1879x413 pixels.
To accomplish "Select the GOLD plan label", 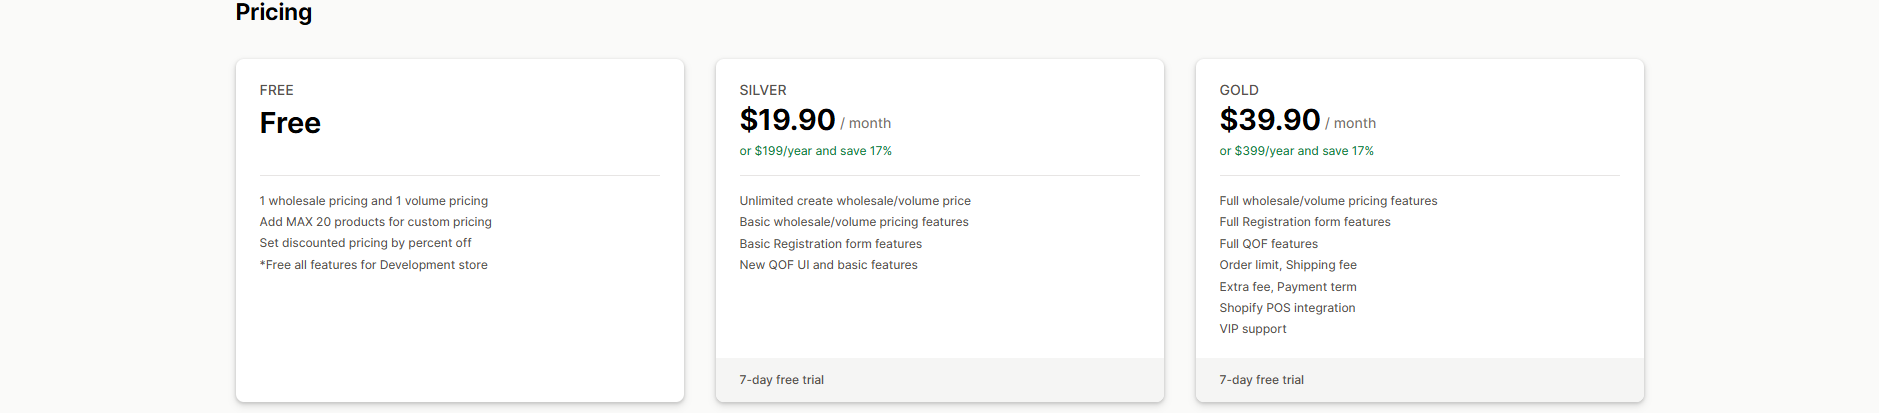I will click(x=1238, y=90).
